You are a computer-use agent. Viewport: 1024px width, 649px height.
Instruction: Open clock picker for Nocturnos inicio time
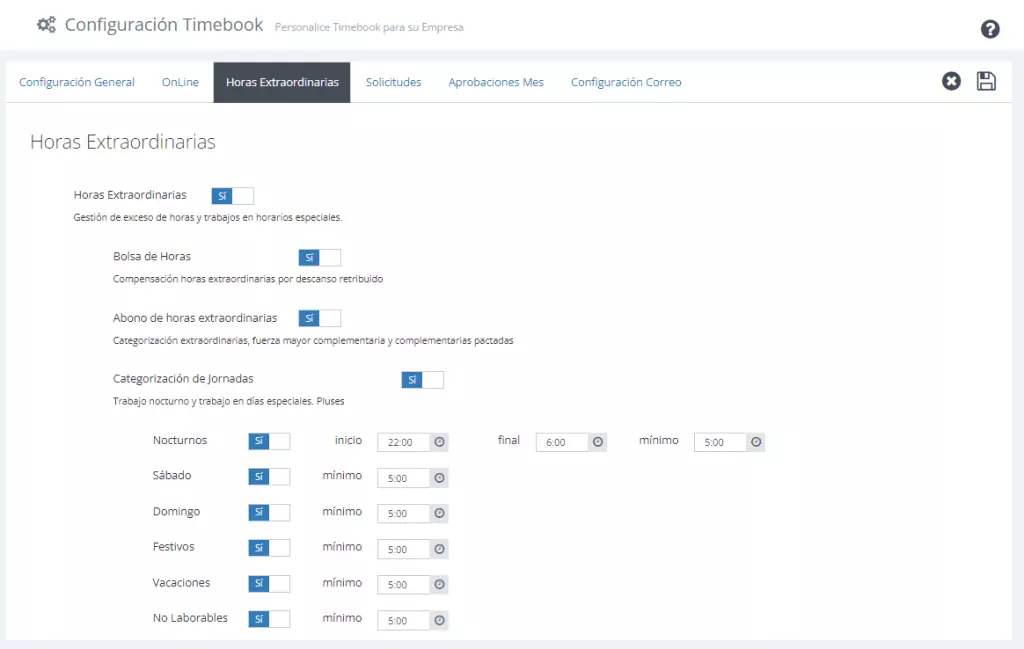[440, 442]
